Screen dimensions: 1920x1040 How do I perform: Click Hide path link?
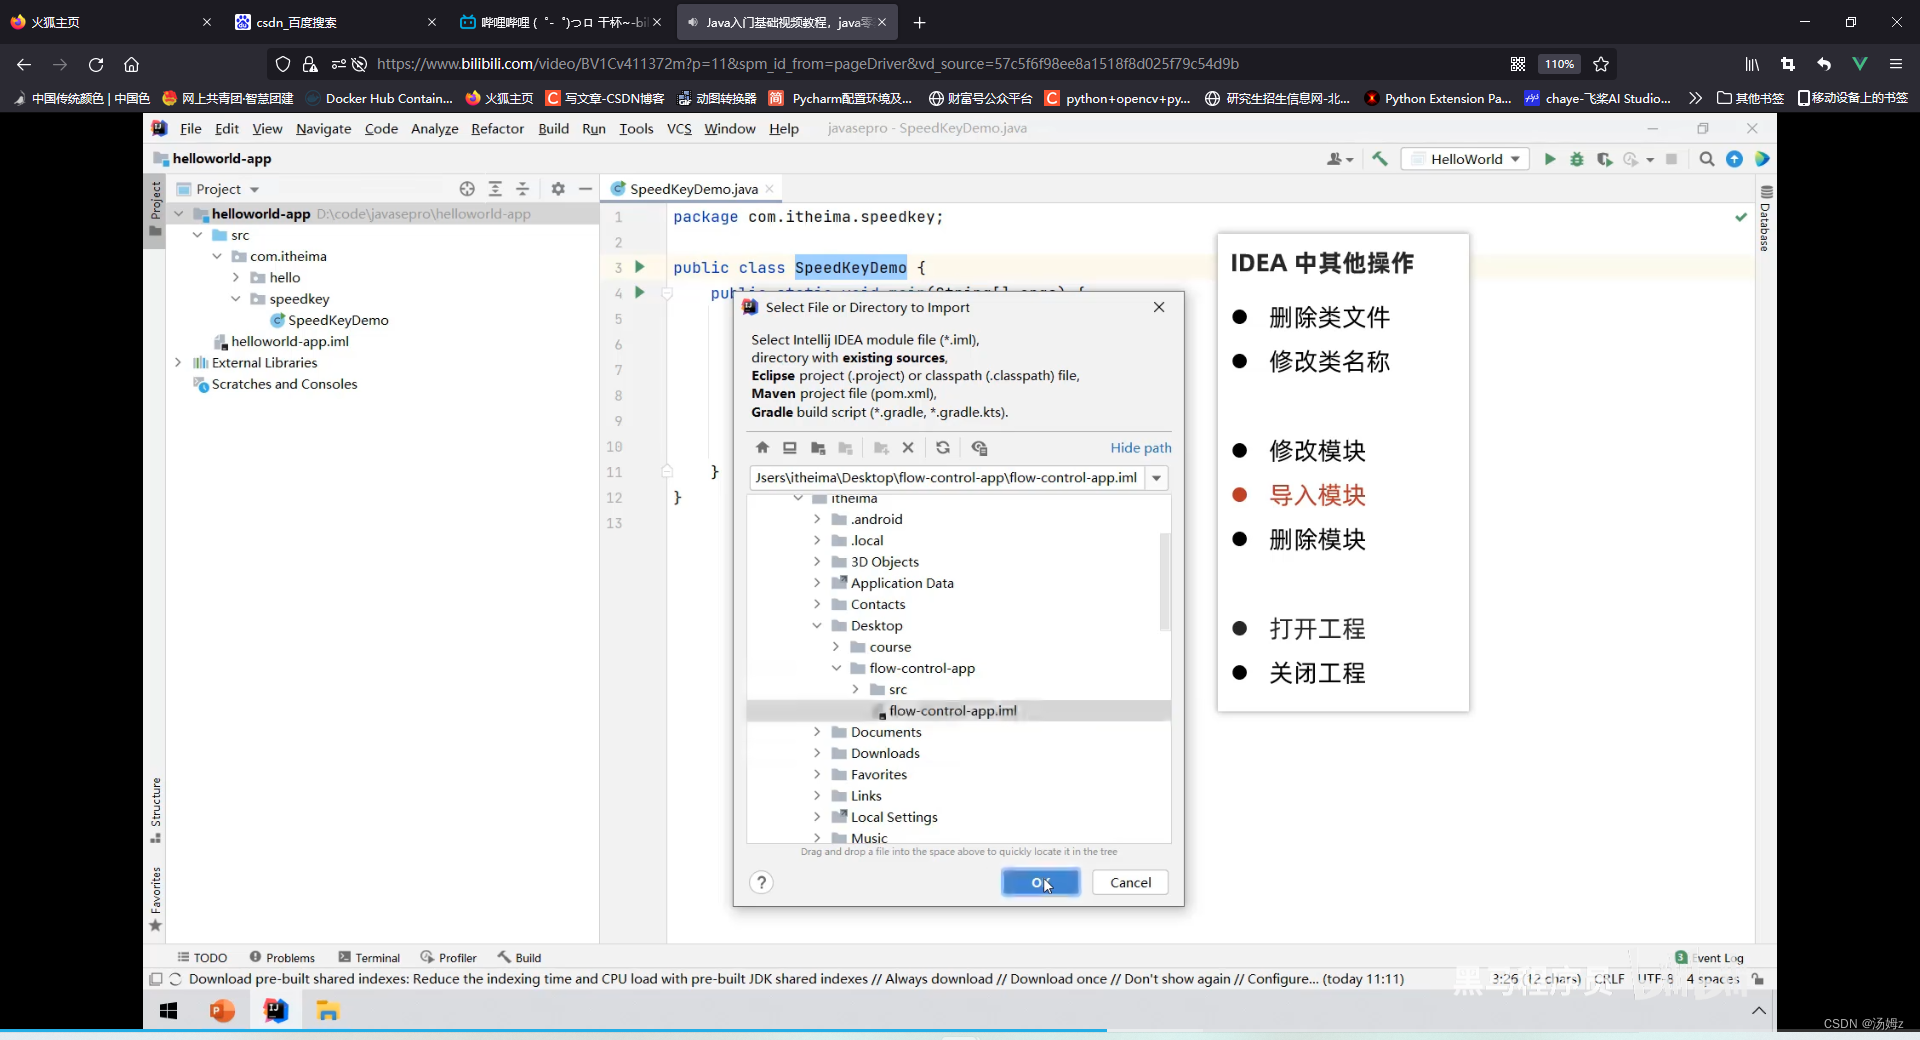(1140, 448)
